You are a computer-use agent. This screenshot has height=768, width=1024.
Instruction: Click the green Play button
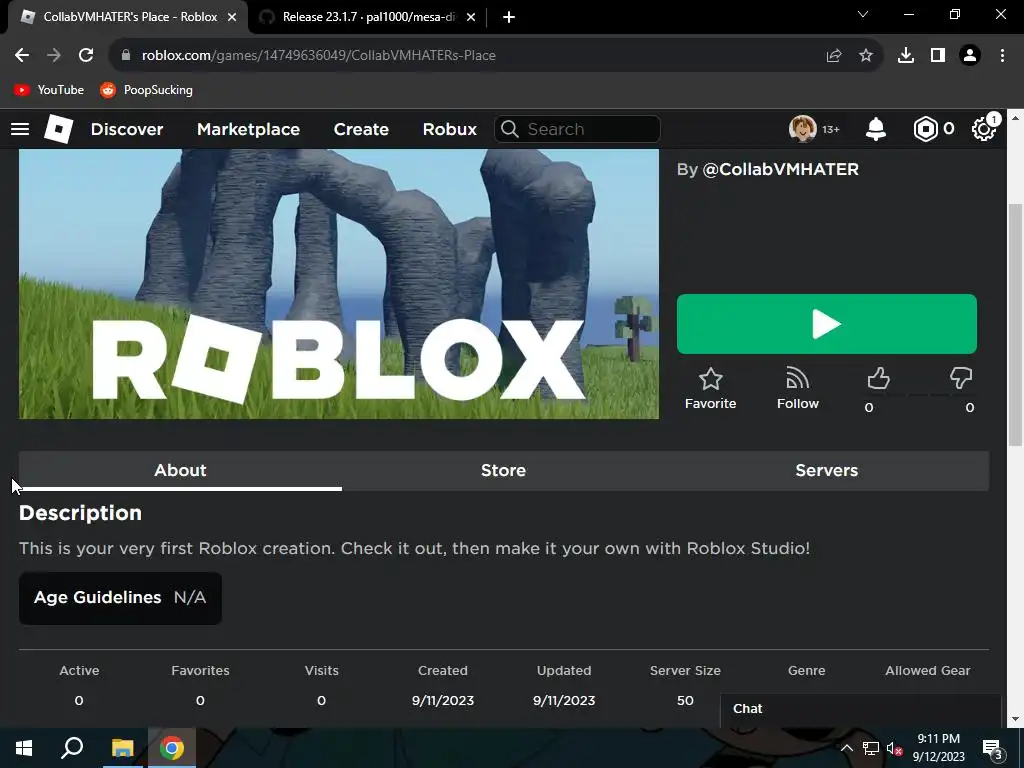(826, 324)
